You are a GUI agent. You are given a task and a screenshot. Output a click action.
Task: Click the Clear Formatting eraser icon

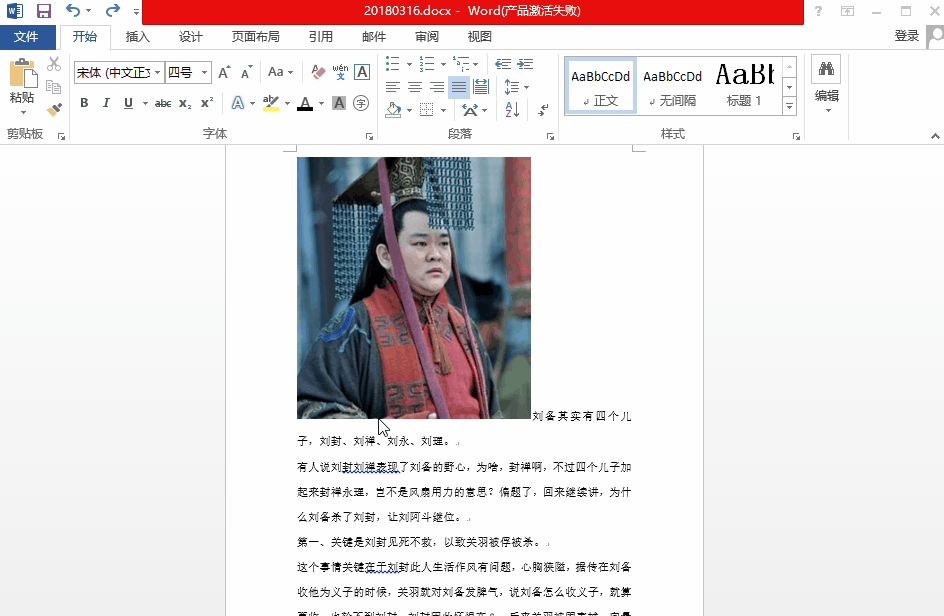(x=318, y=72)
